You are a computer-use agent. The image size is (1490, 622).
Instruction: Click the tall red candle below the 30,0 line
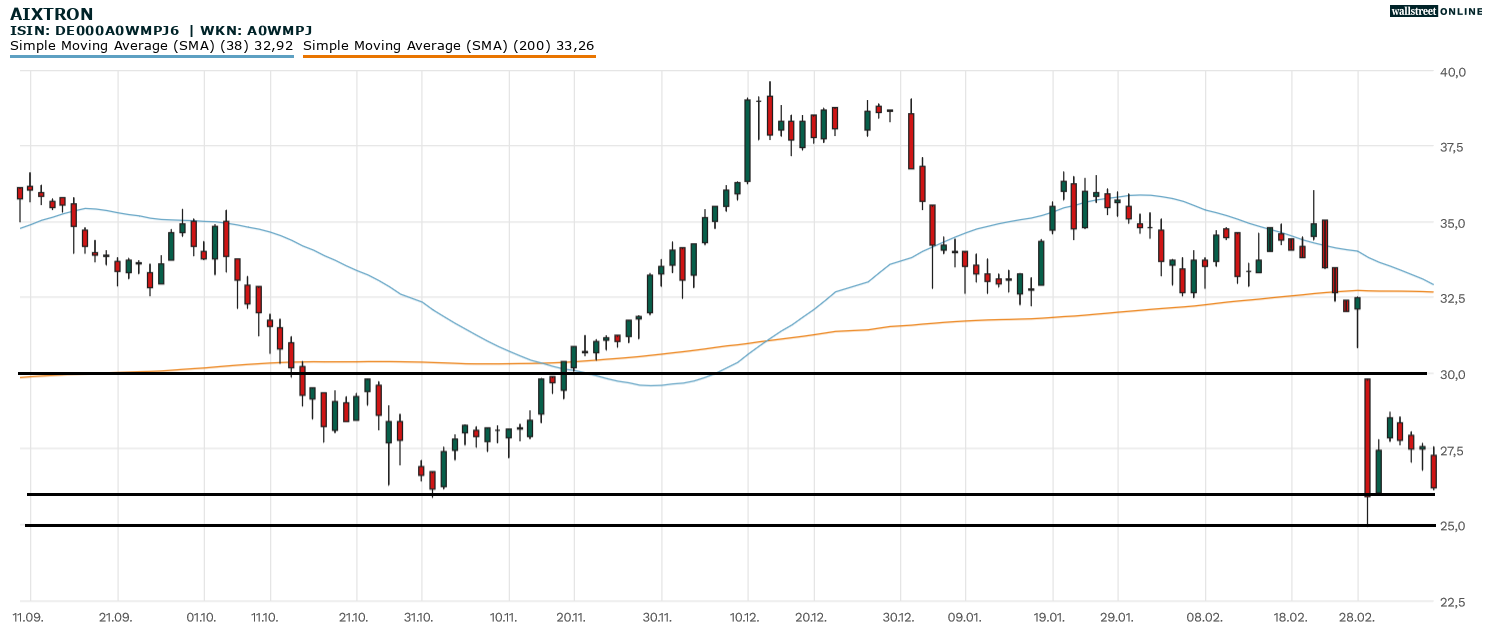pos(1367,437)
